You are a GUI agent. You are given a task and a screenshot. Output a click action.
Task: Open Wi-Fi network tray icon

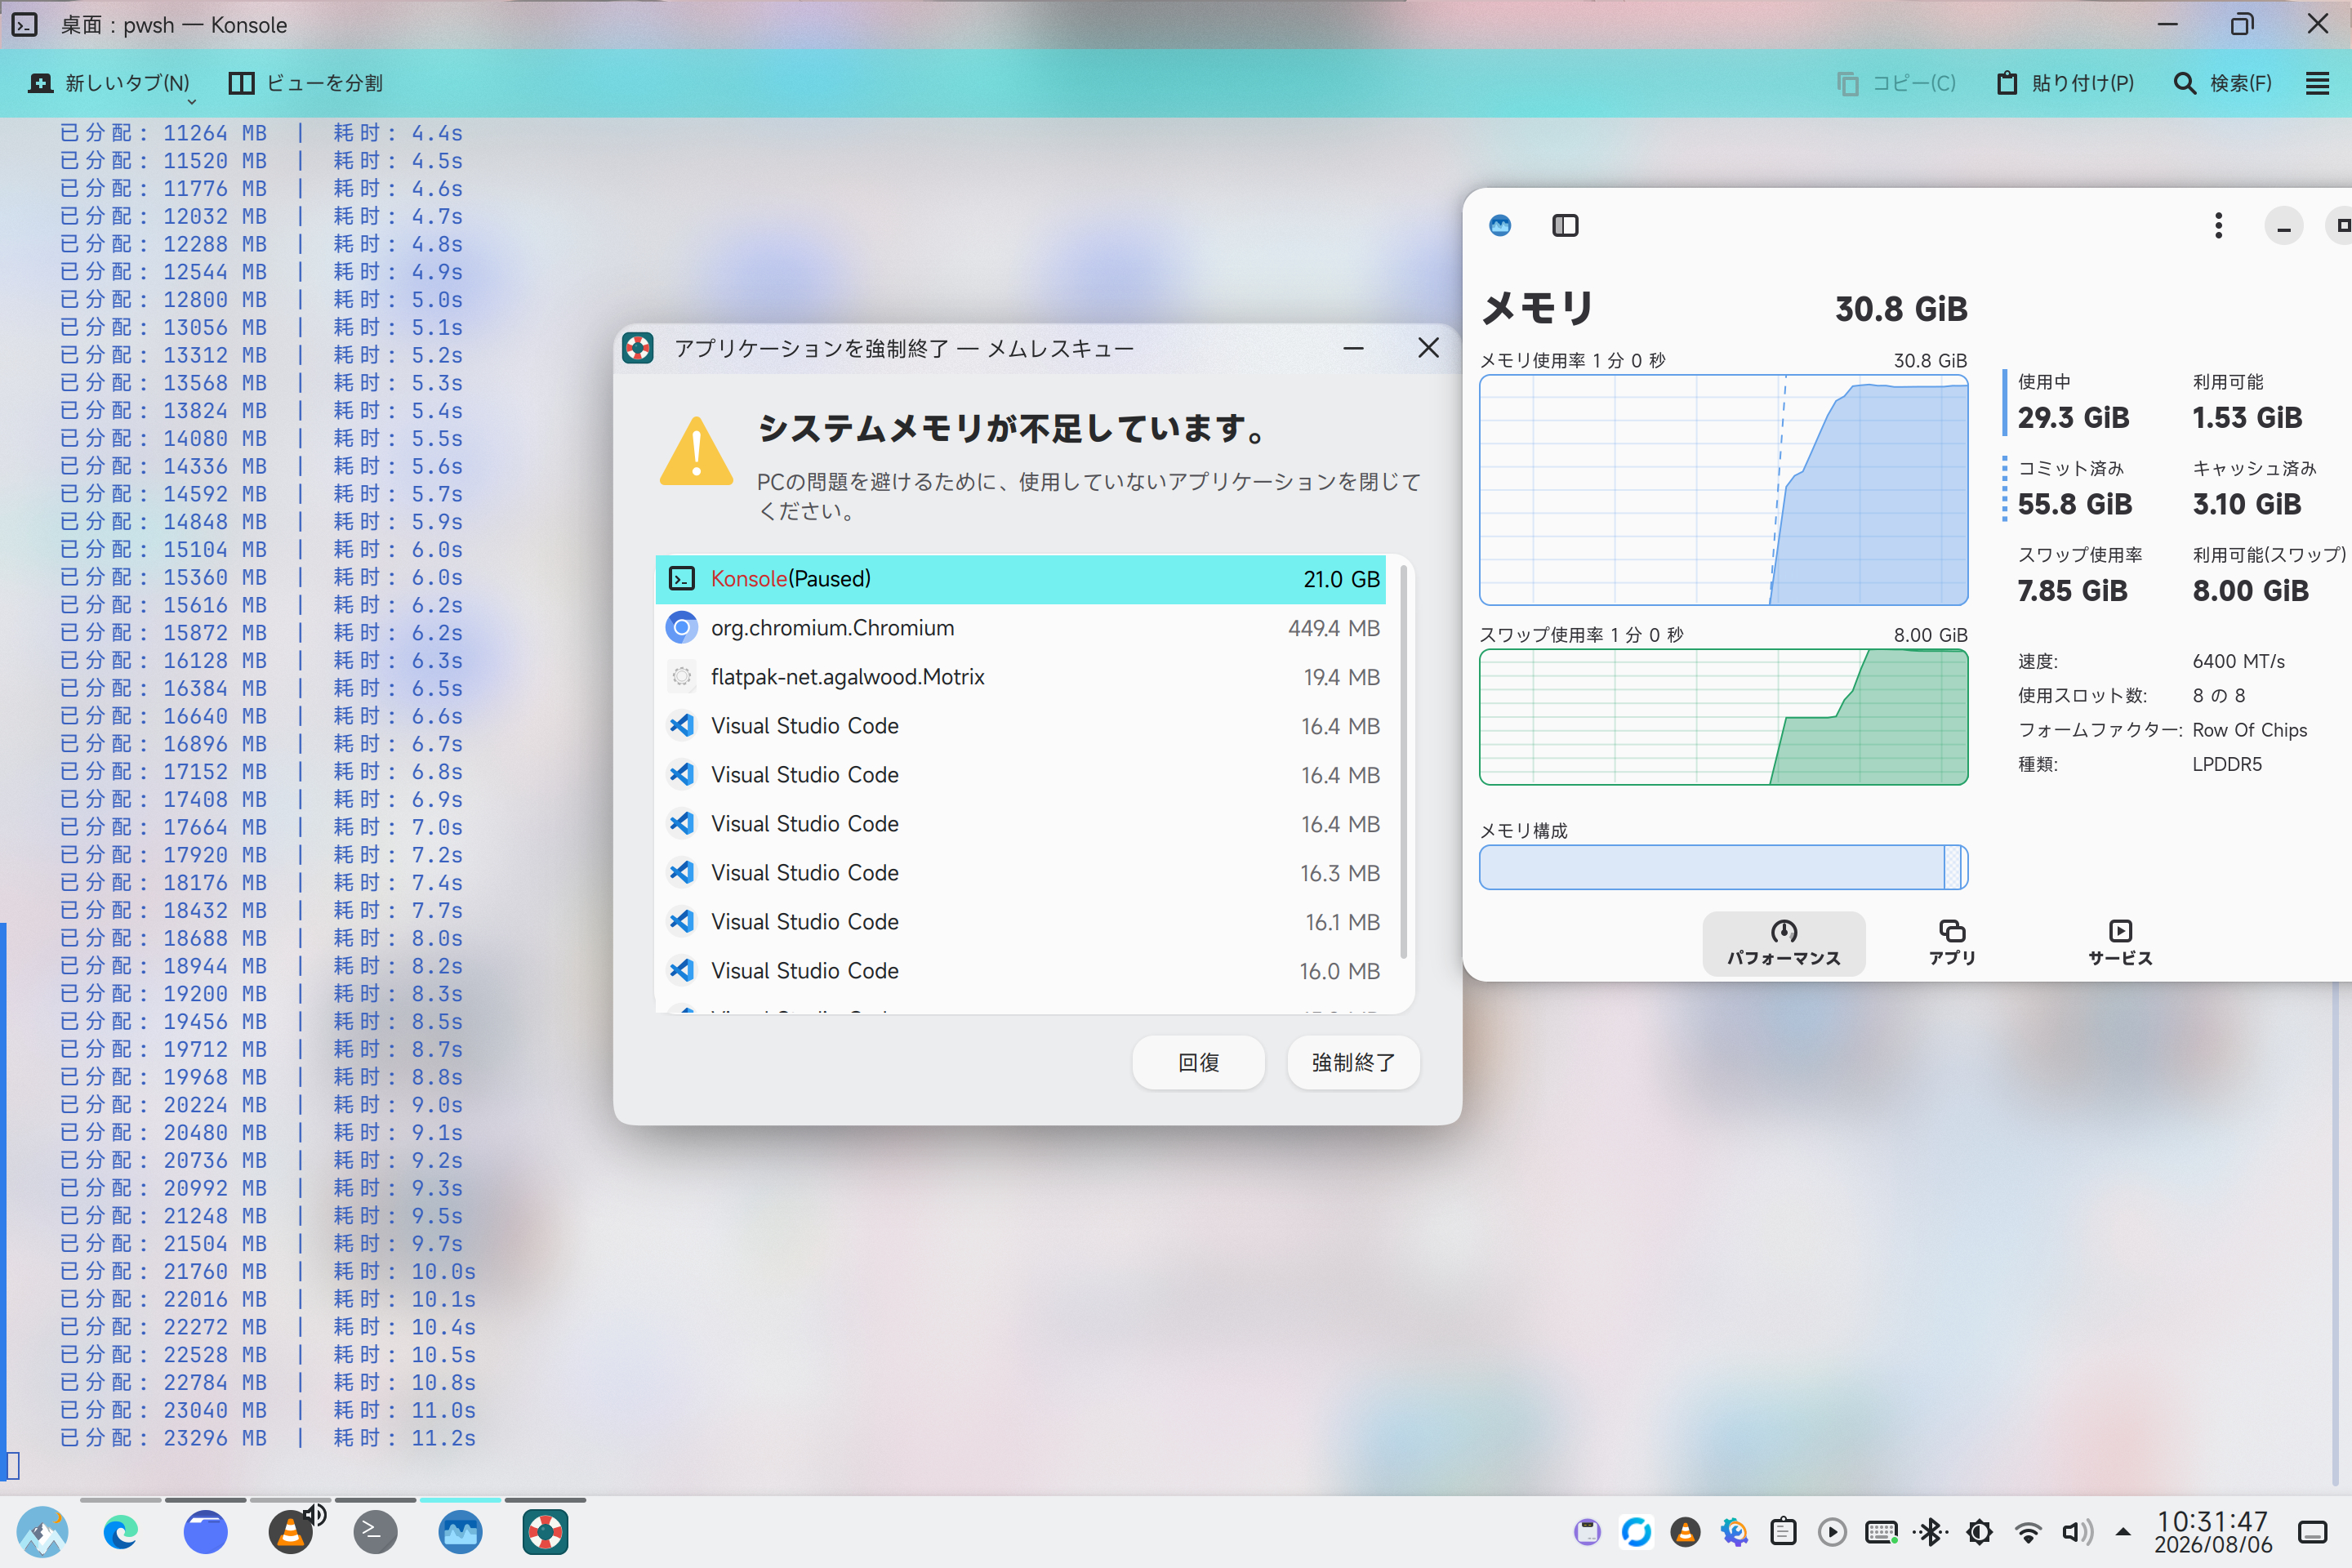(x=2028, y=1532)
